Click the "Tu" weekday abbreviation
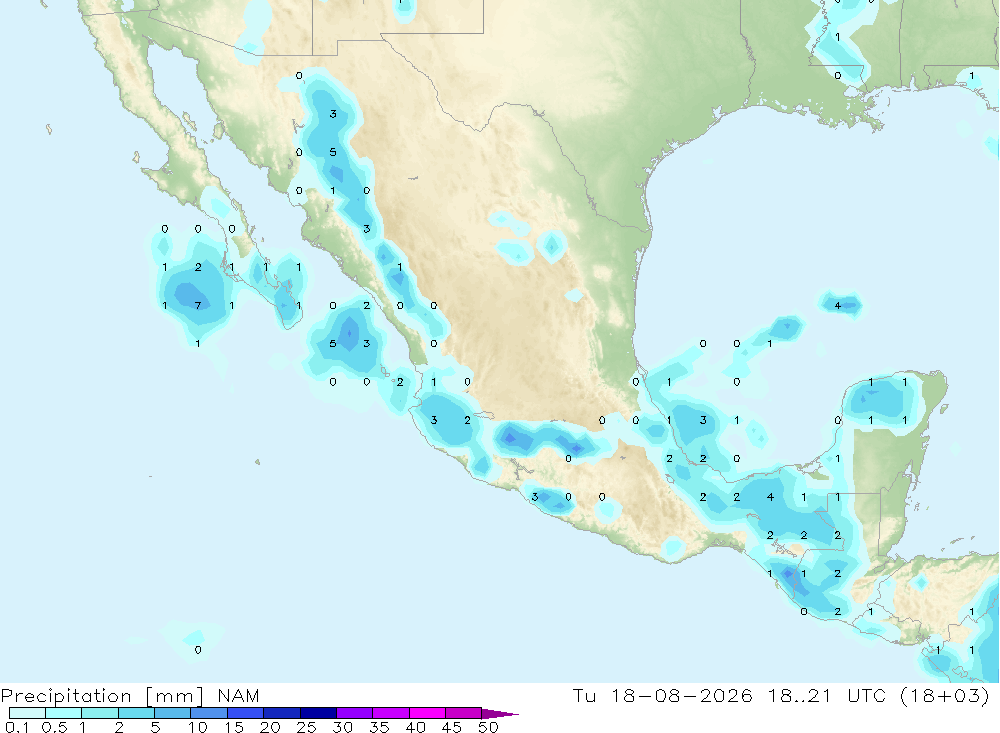 (x=584, y=695)
